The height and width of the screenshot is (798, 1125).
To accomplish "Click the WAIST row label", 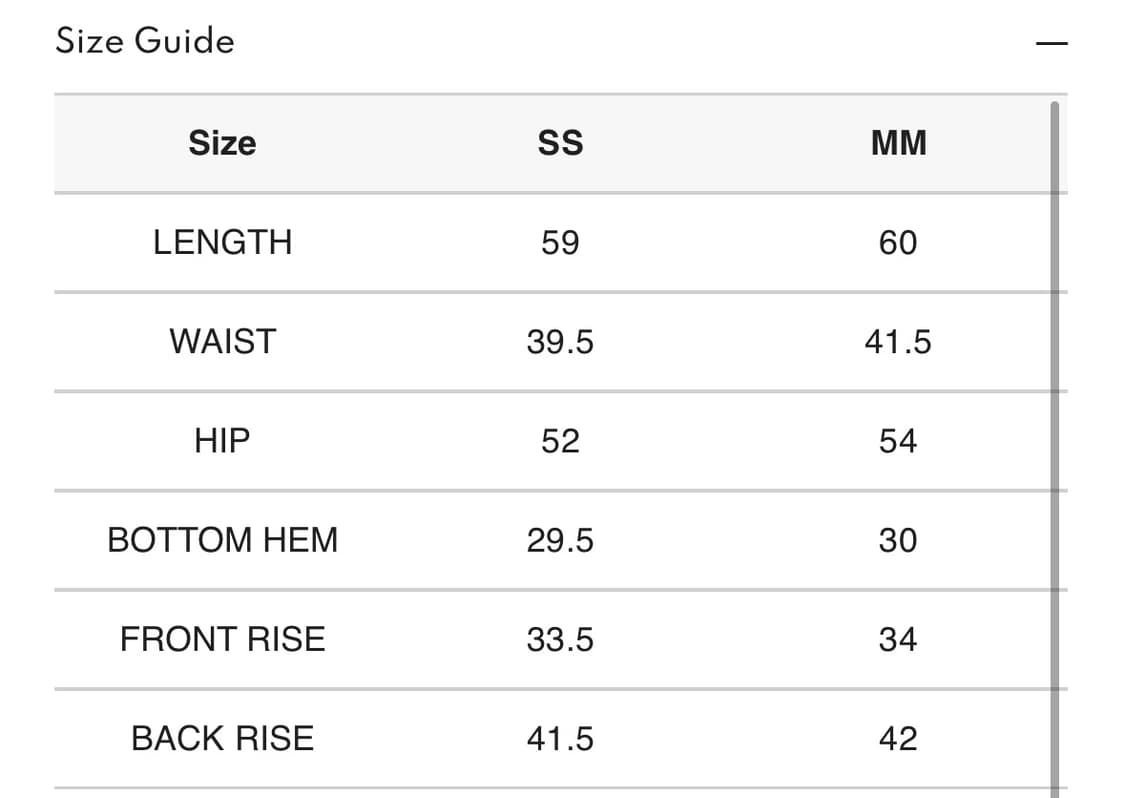I will coord(222,342).
